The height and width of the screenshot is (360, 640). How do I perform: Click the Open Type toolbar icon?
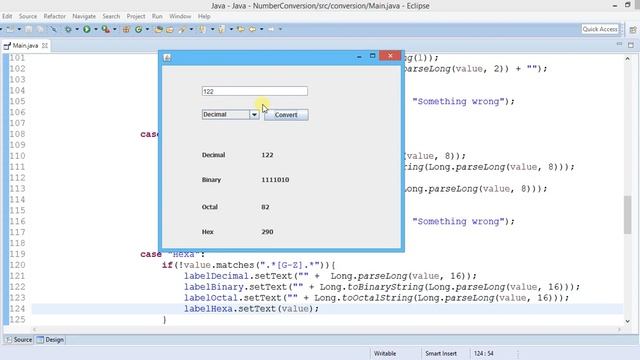pyautogui.click(x=158, y=29)
